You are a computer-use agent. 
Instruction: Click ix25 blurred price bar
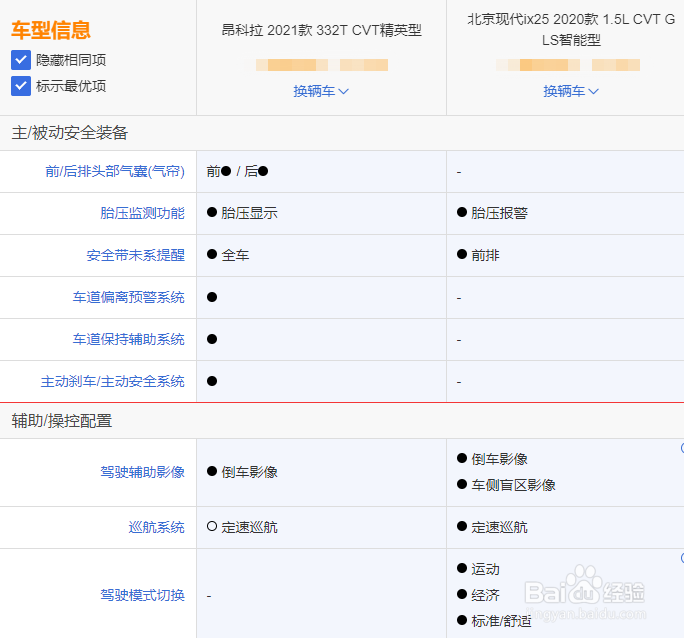point(568,65)
